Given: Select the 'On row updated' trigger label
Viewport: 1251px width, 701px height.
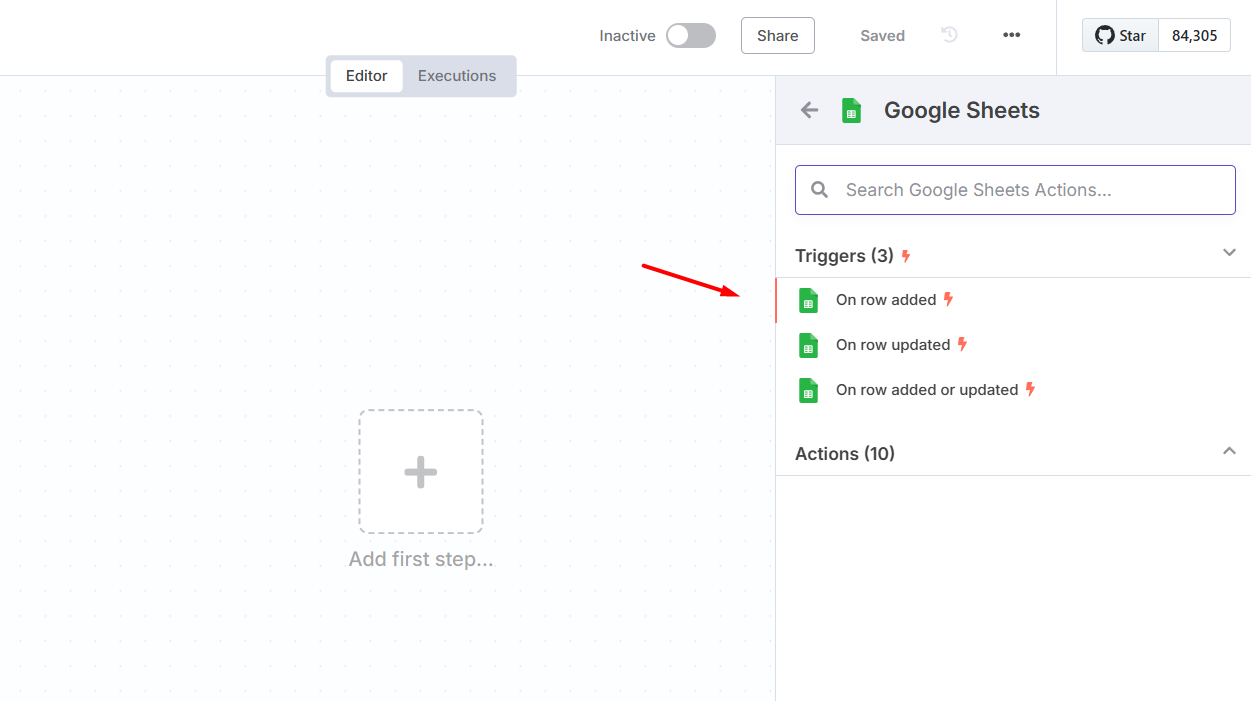Looking at the screenshot, I should point(893,345).
